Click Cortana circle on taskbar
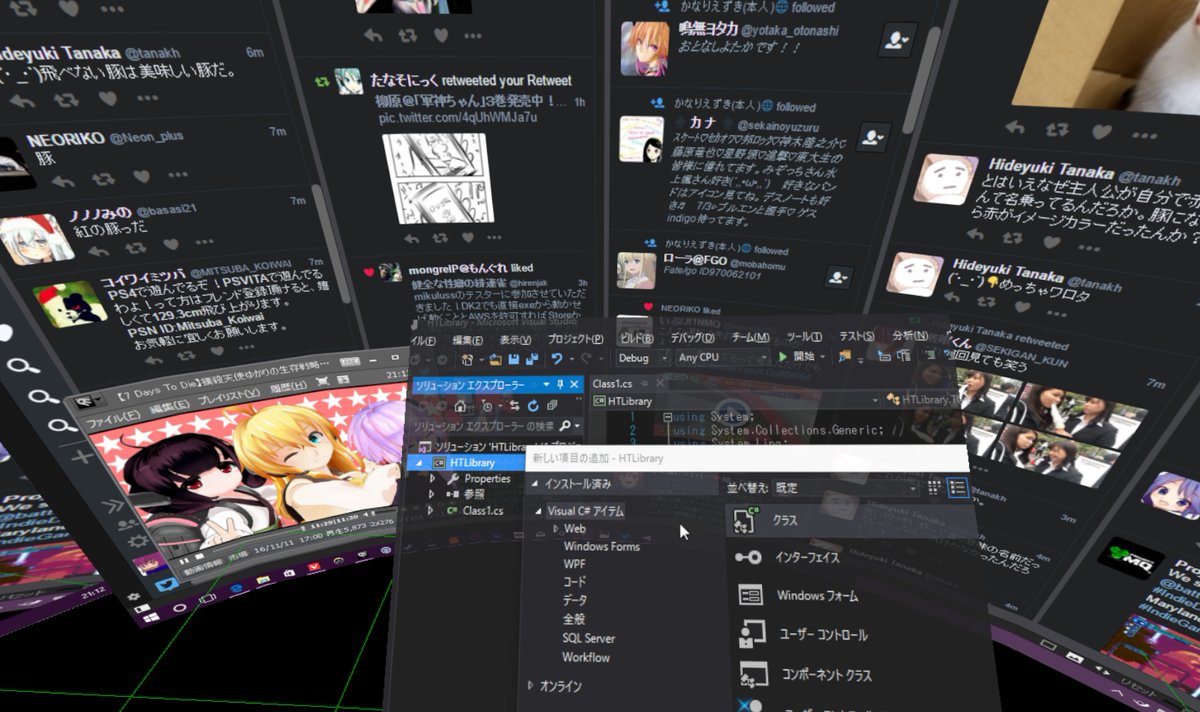 180,606
